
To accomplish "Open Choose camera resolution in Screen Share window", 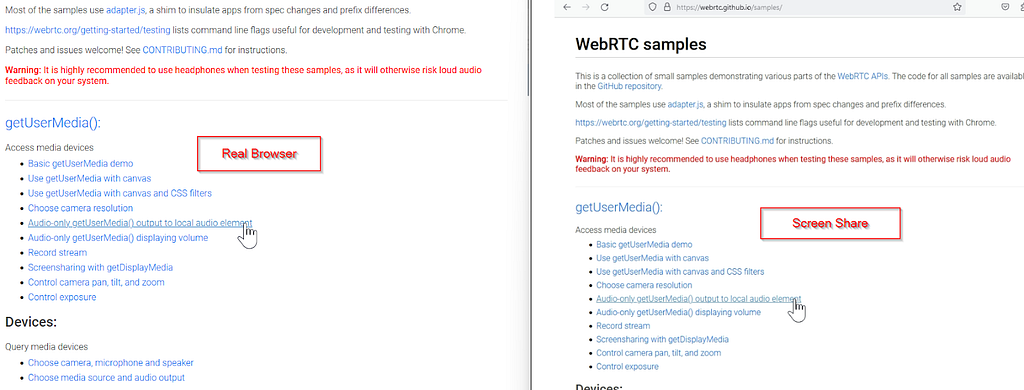I will (644, 285).
